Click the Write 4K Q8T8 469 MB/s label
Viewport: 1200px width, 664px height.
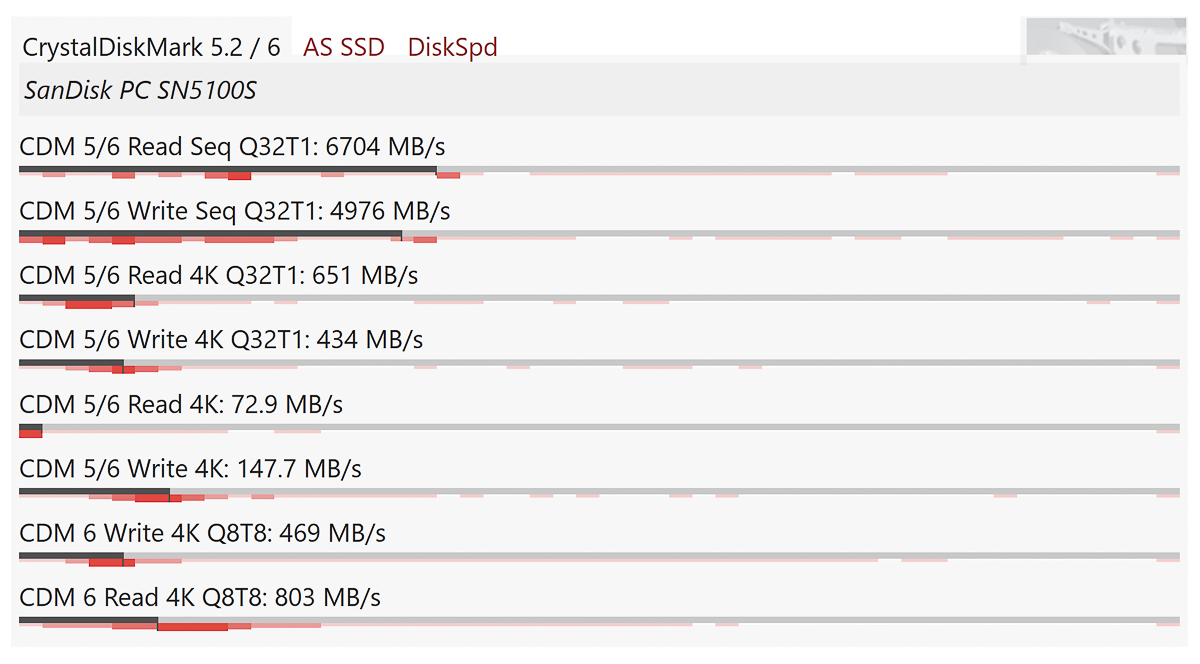203,533
